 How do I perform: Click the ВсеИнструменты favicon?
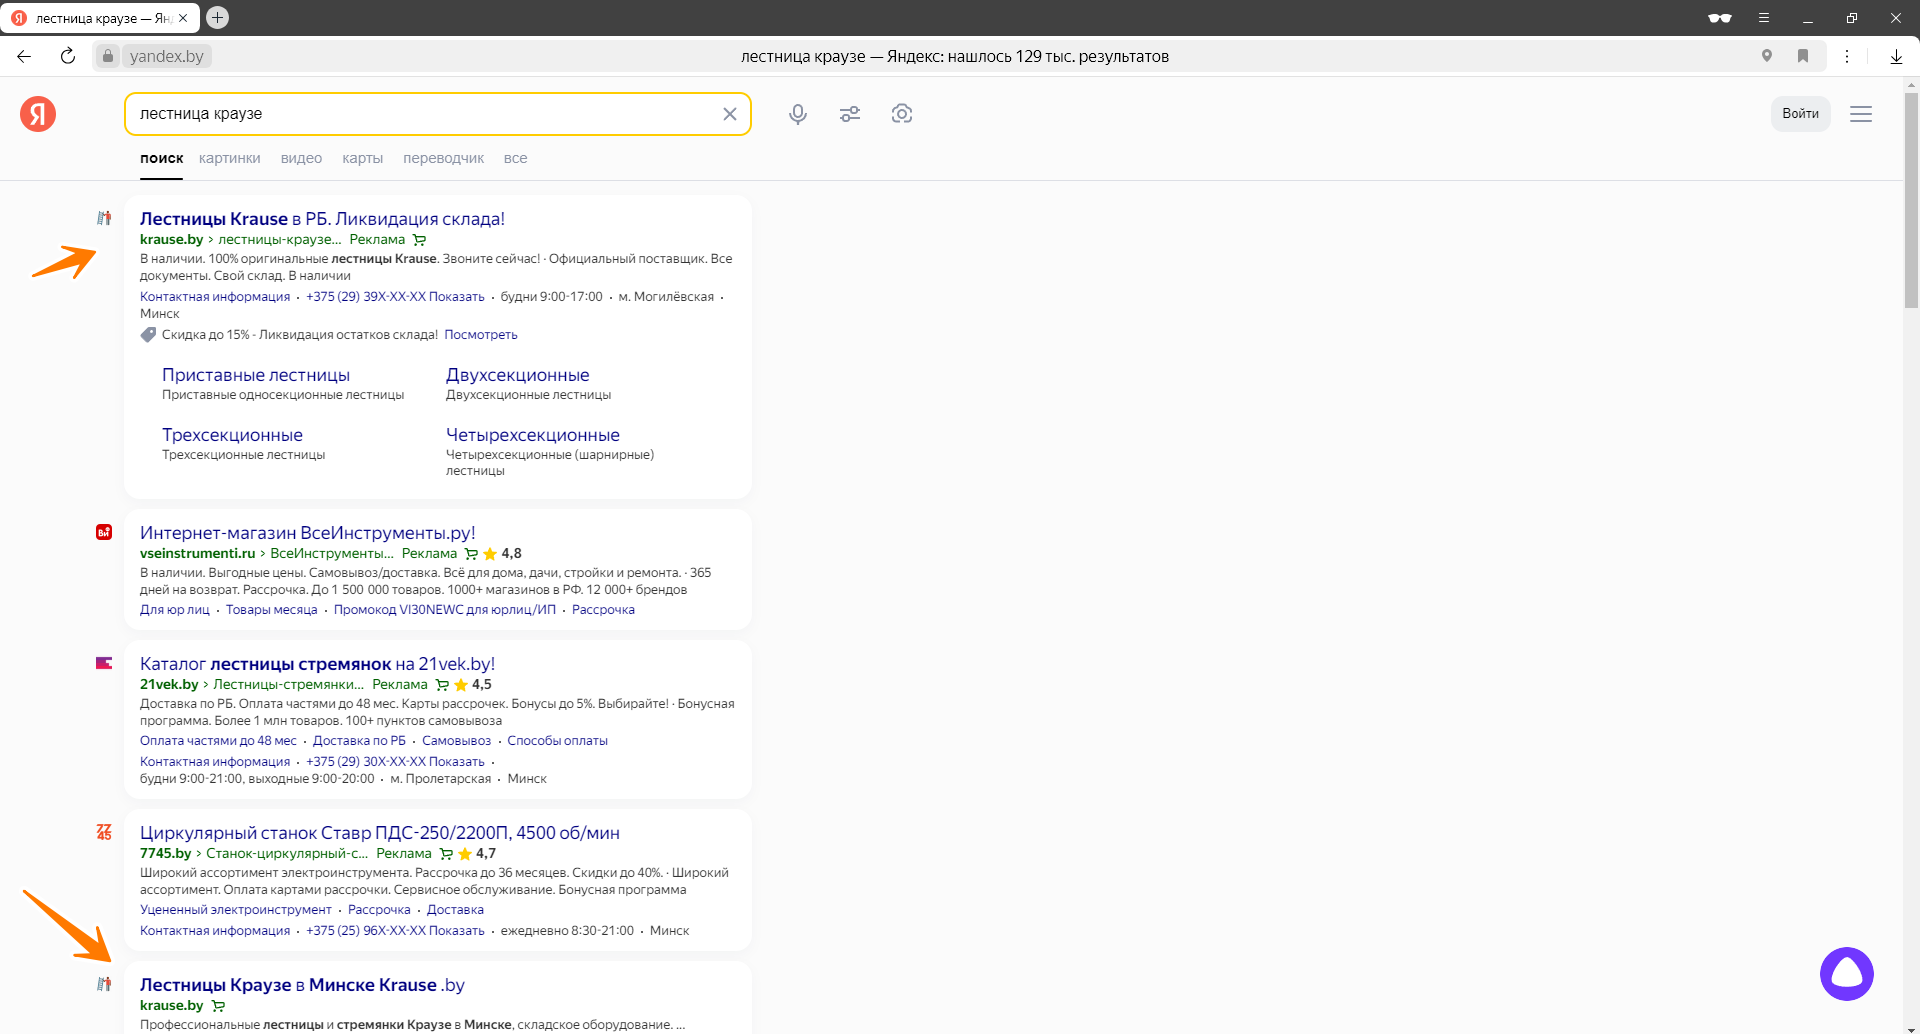pos(104,532)
